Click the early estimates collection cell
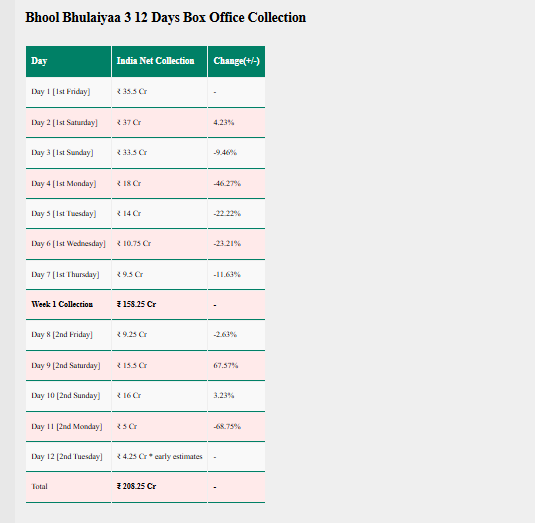The height and width of the screenshot is (523, 535). (x=159, y=456)
